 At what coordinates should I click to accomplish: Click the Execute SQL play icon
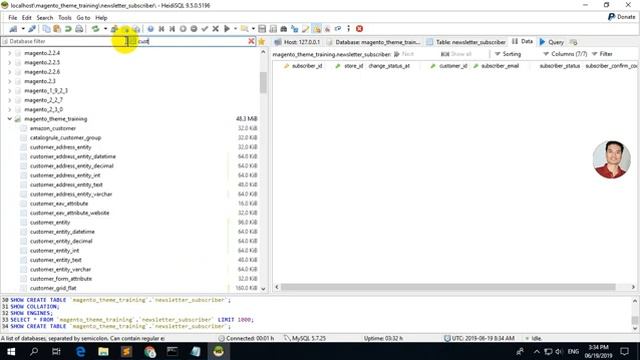tap(227, 29)
